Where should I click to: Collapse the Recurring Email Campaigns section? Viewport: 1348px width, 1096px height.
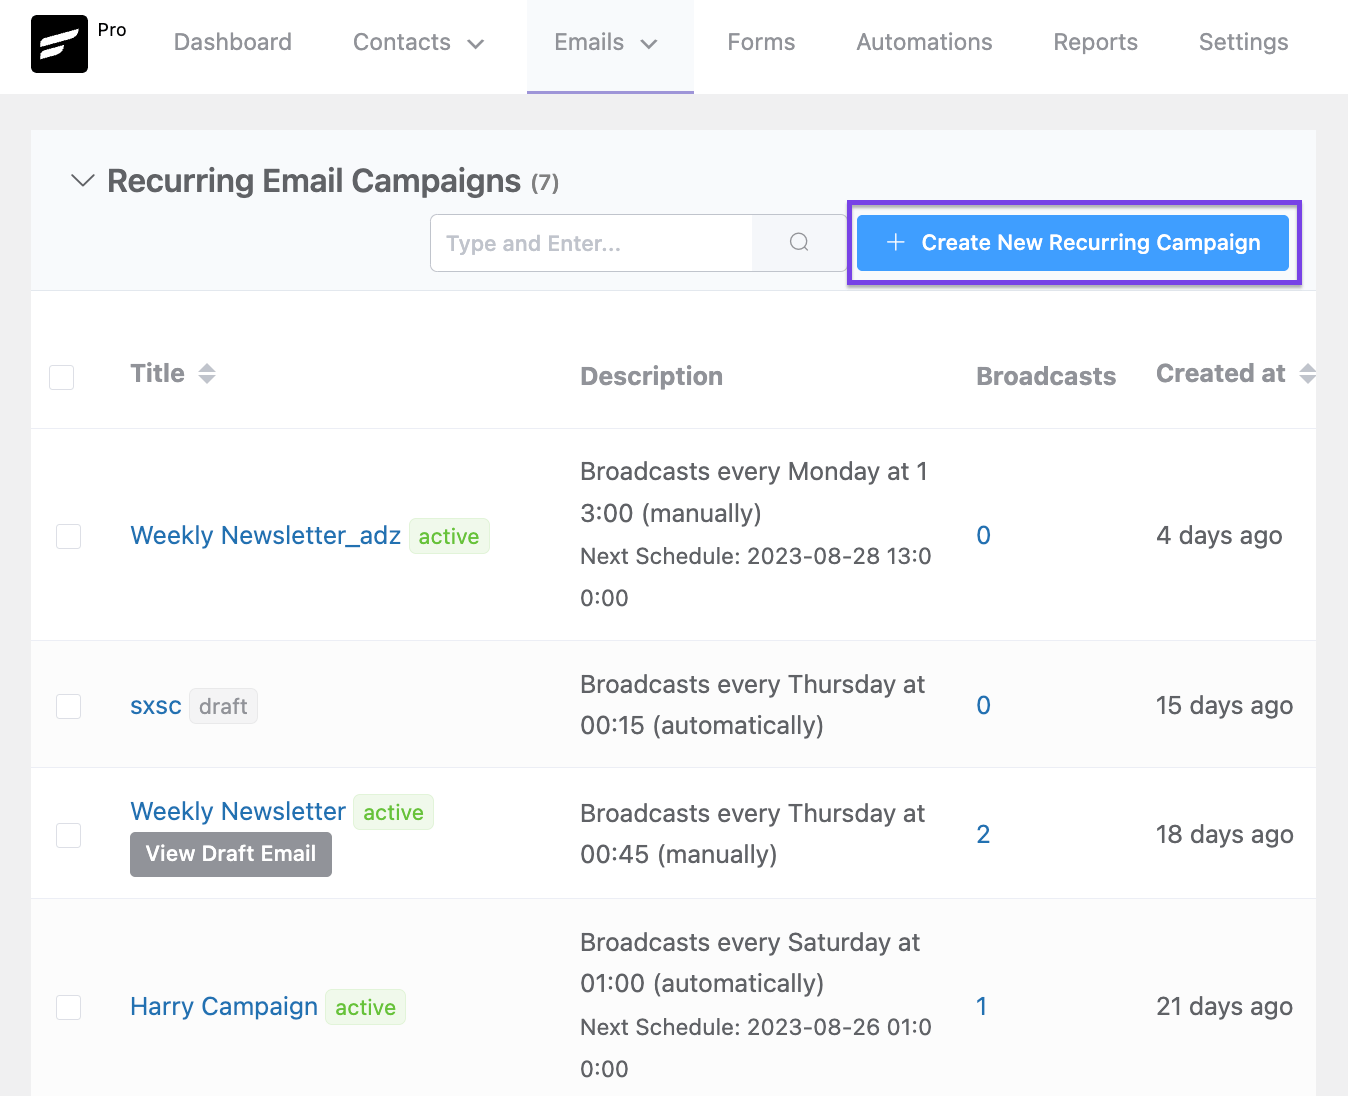click(x=83, y=181)
